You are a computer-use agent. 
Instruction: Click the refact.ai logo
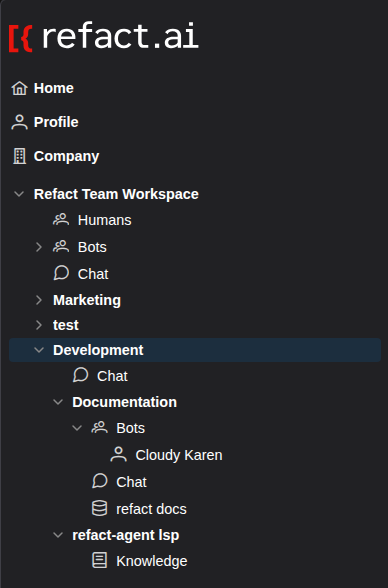coord(104,37)
